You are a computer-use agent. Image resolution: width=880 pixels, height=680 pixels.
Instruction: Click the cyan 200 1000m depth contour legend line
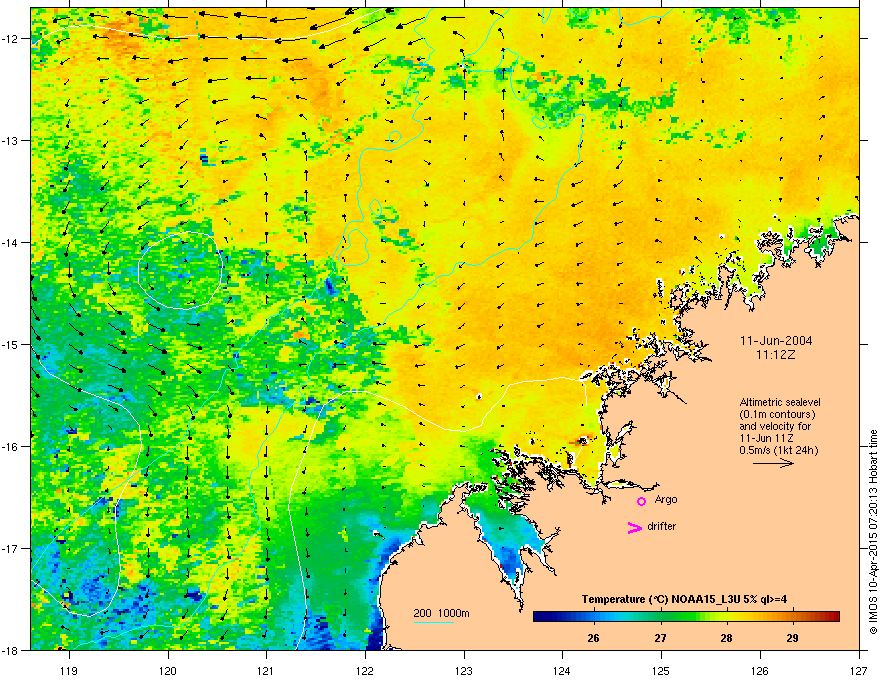click(433, 622)
